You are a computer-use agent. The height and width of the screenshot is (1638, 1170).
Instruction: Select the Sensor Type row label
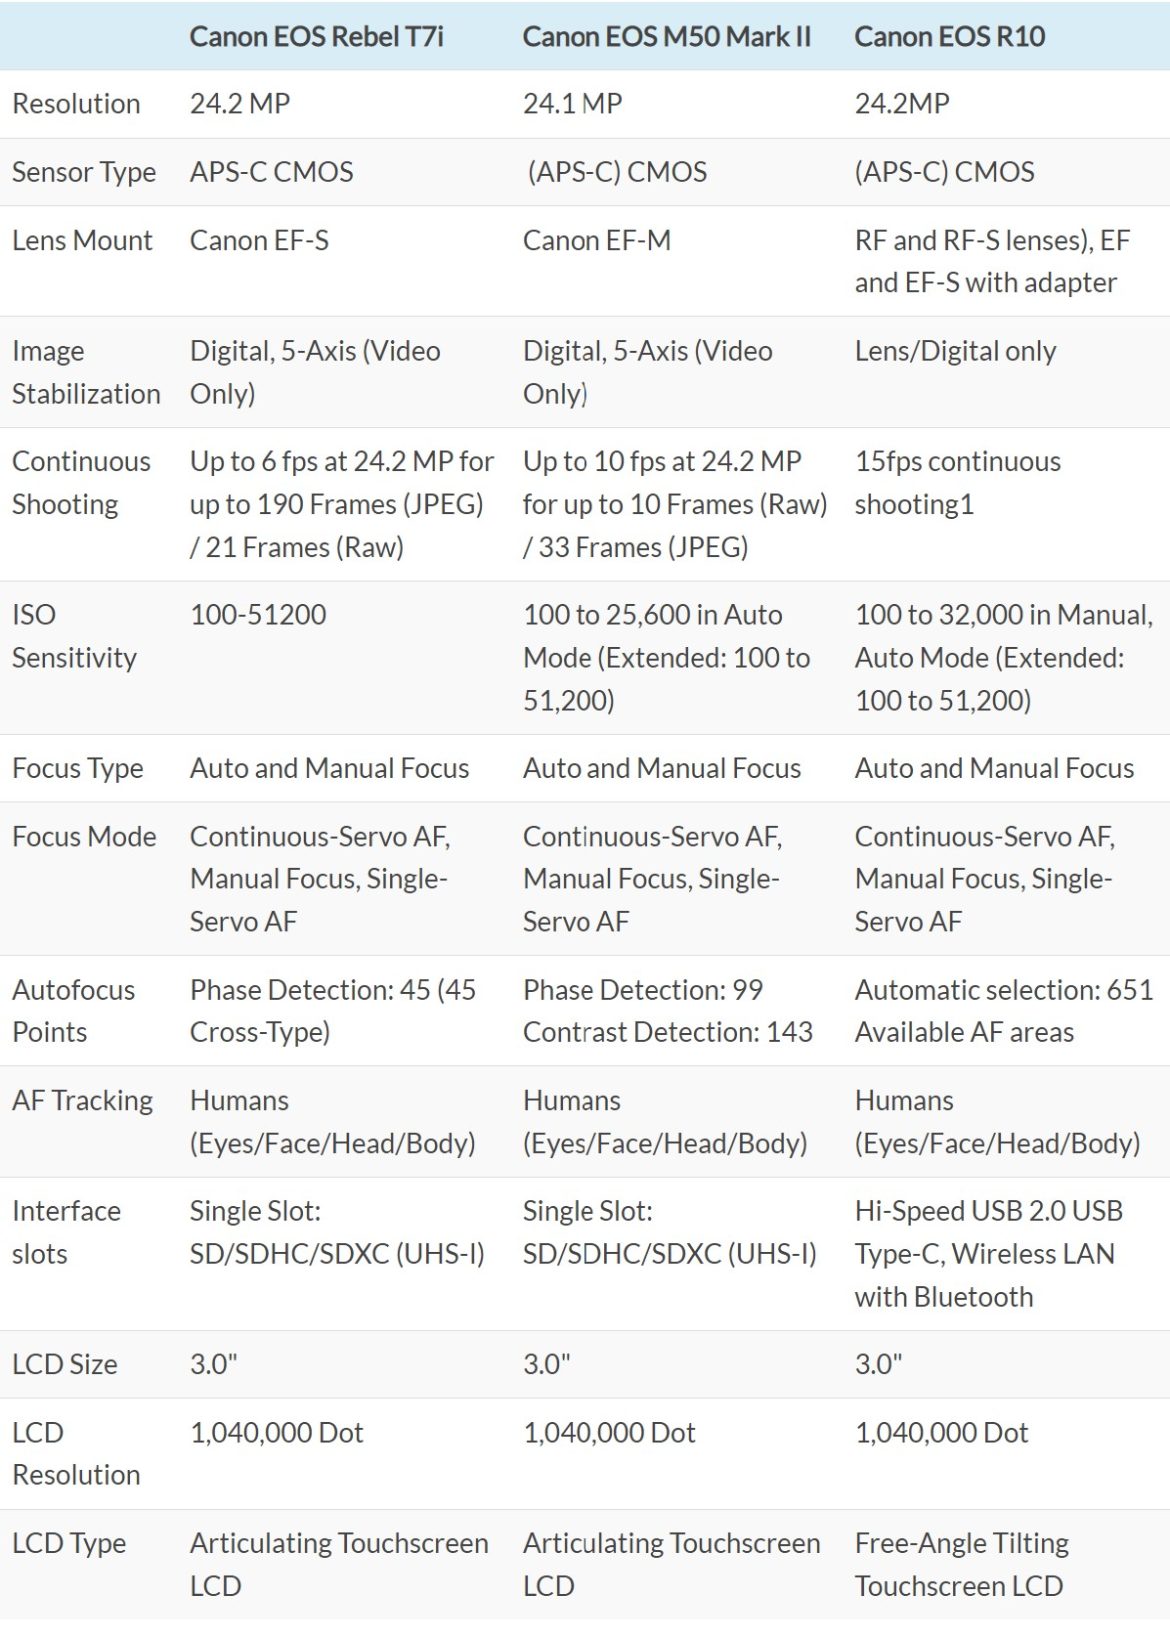tap(84, 172)
